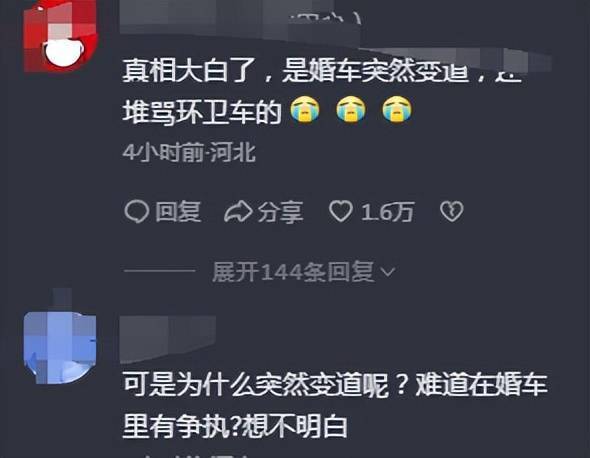Click the 分享 share button text
This screenshot has width=590, height=458.
[x=280, y=212]
